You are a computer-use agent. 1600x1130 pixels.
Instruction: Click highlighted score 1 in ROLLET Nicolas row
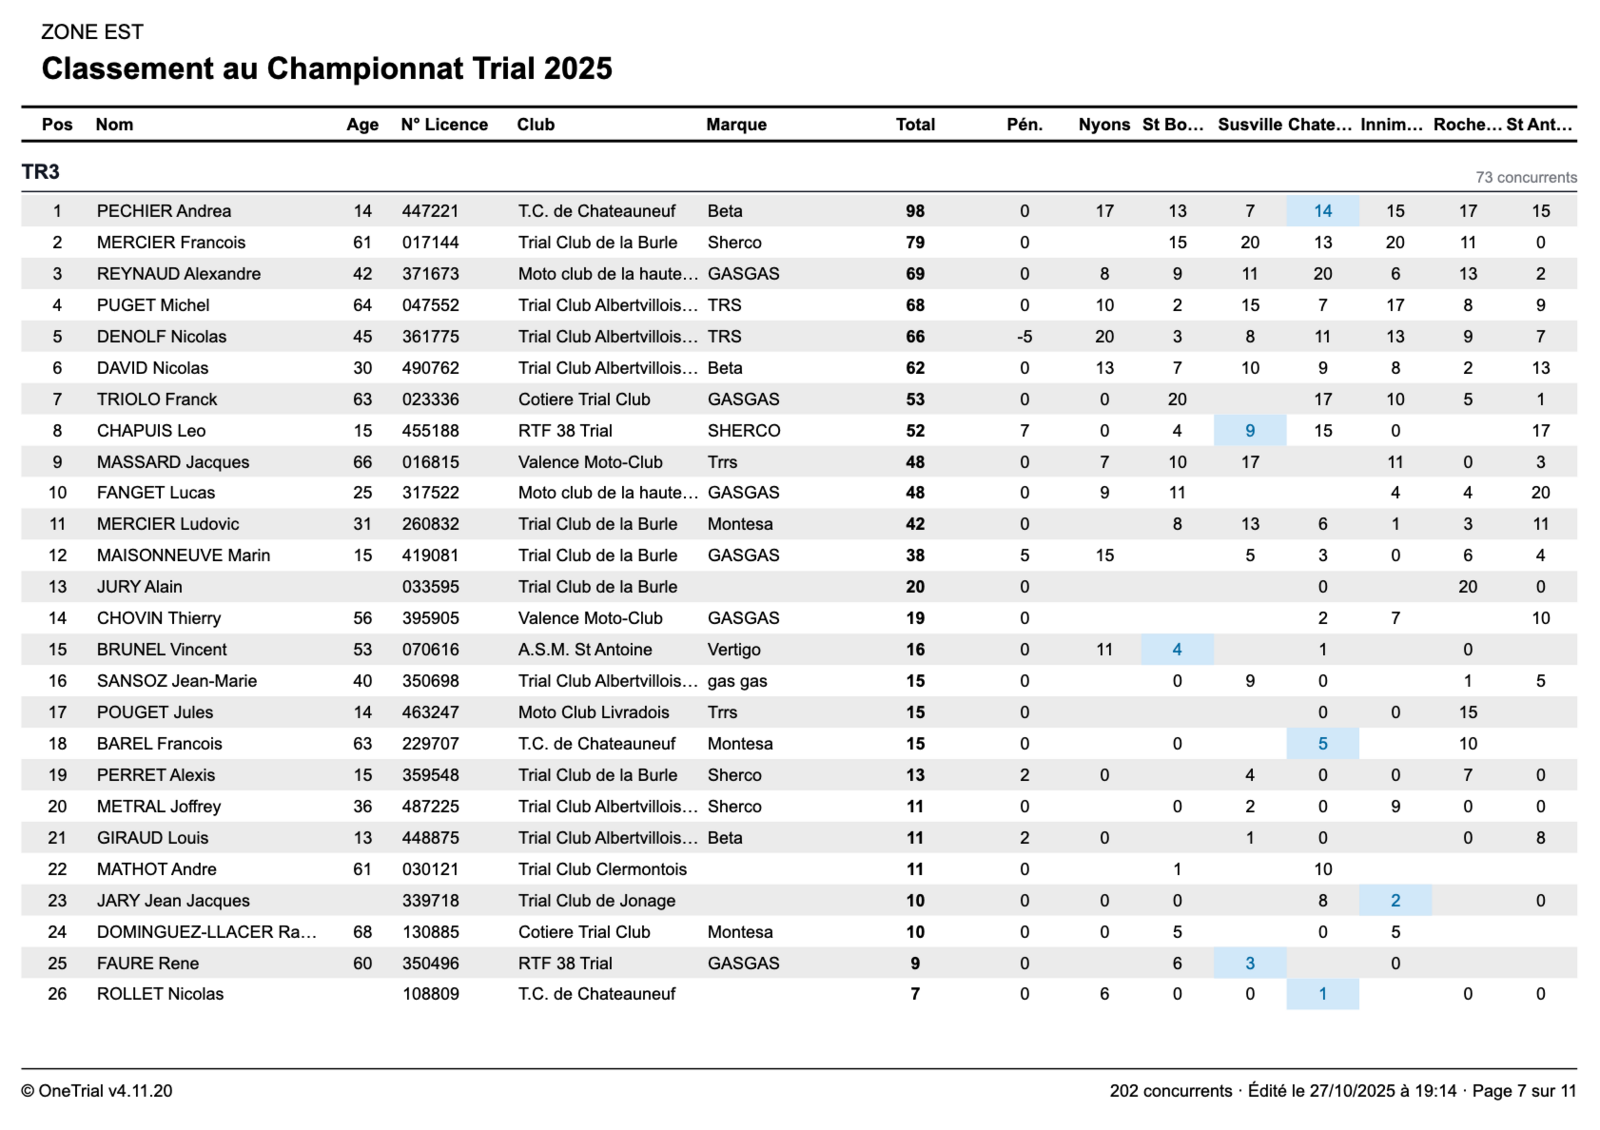1322,994
